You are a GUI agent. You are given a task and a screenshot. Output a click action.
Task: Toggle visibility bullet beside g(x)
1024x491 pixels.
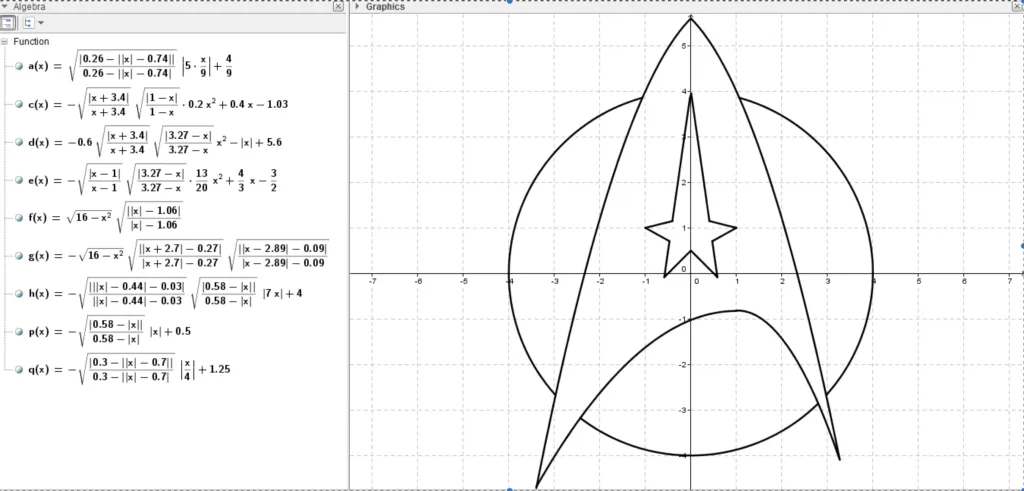(19, 256)
